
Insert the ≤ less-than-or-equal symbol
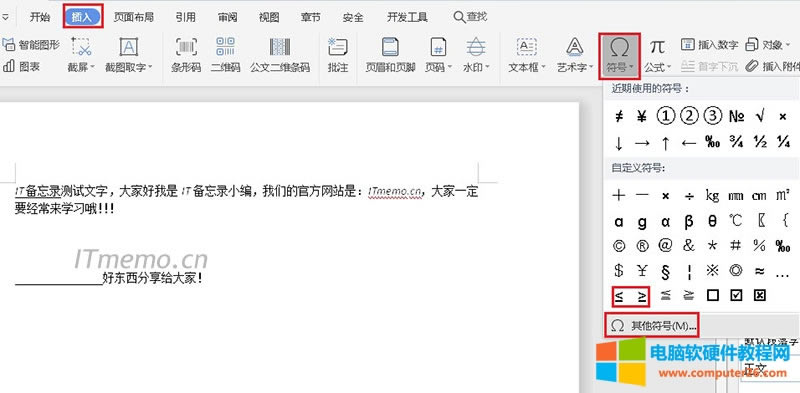(x=618, y=296)
